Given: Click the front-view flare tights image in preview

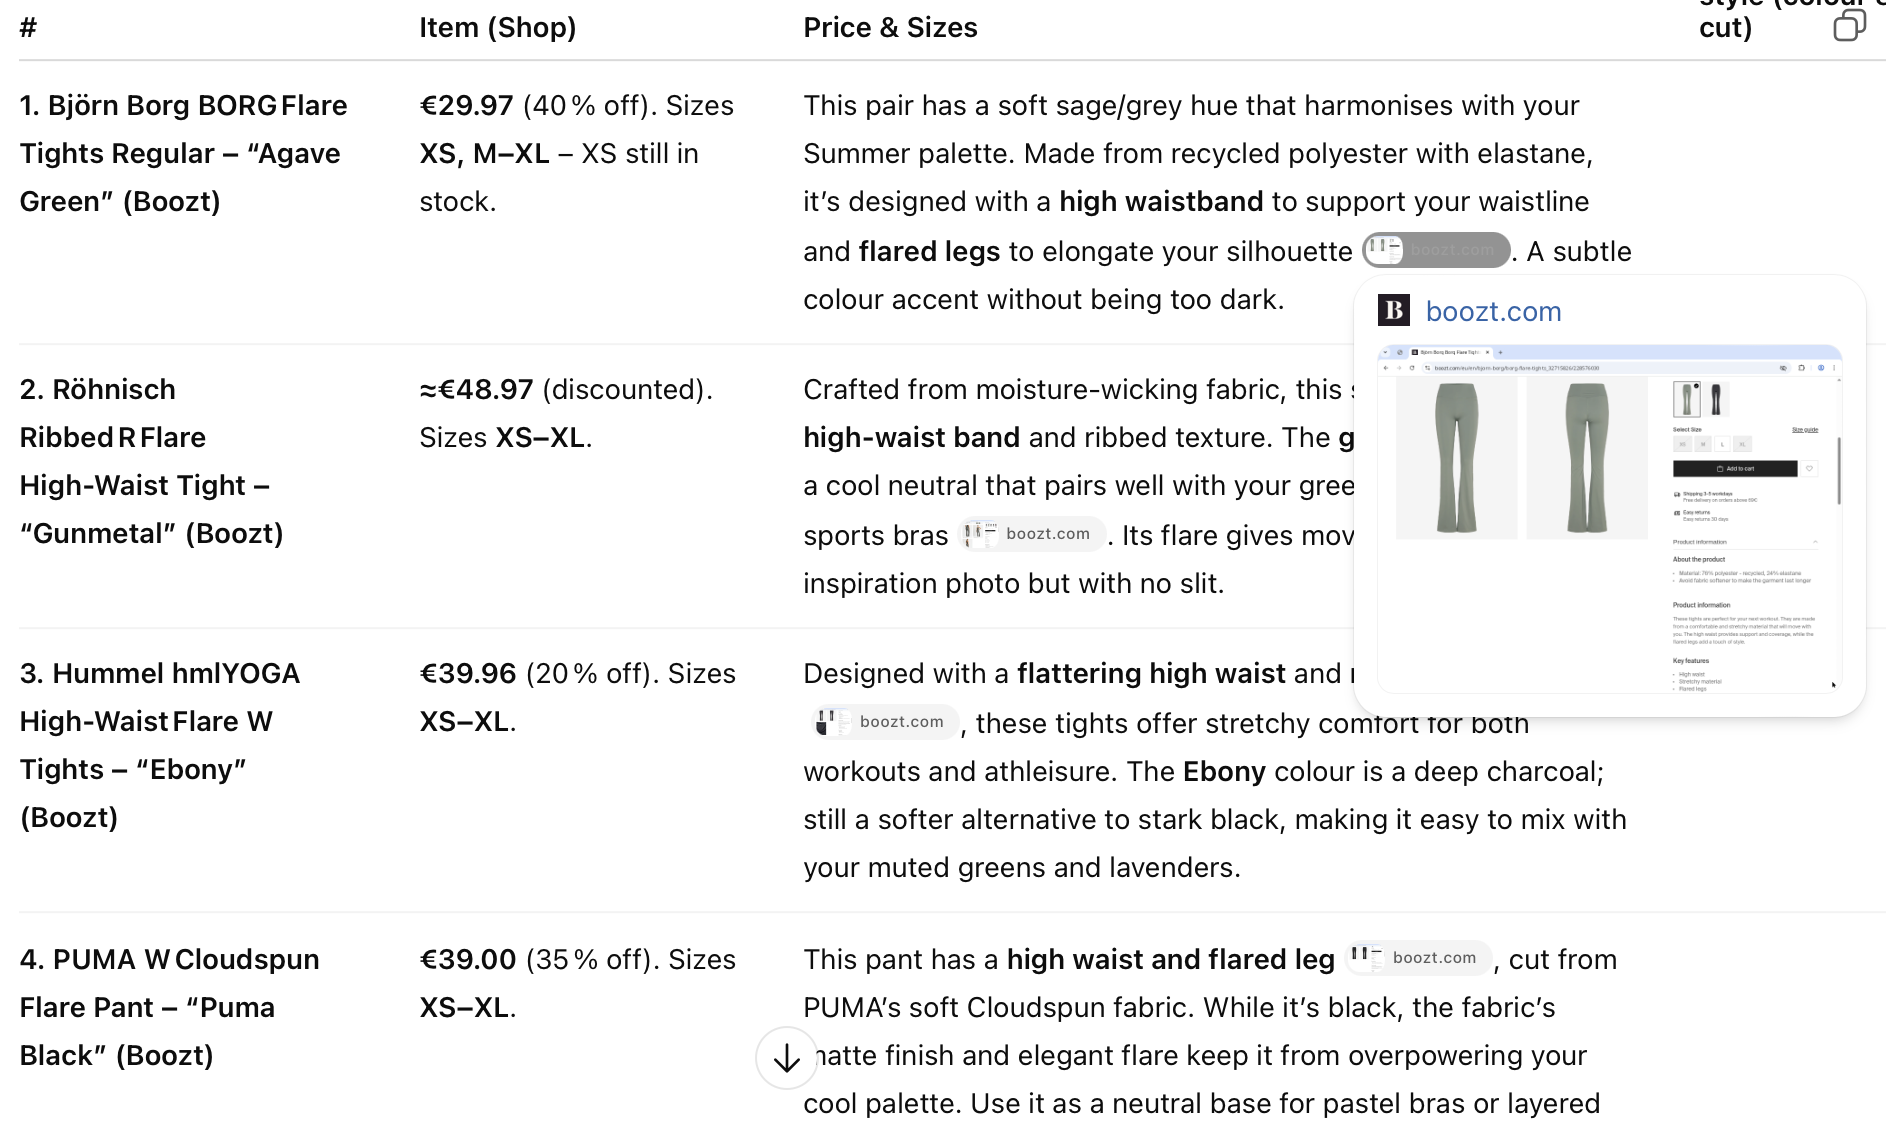Looking at the screenshot, I should click(1456, 459).
